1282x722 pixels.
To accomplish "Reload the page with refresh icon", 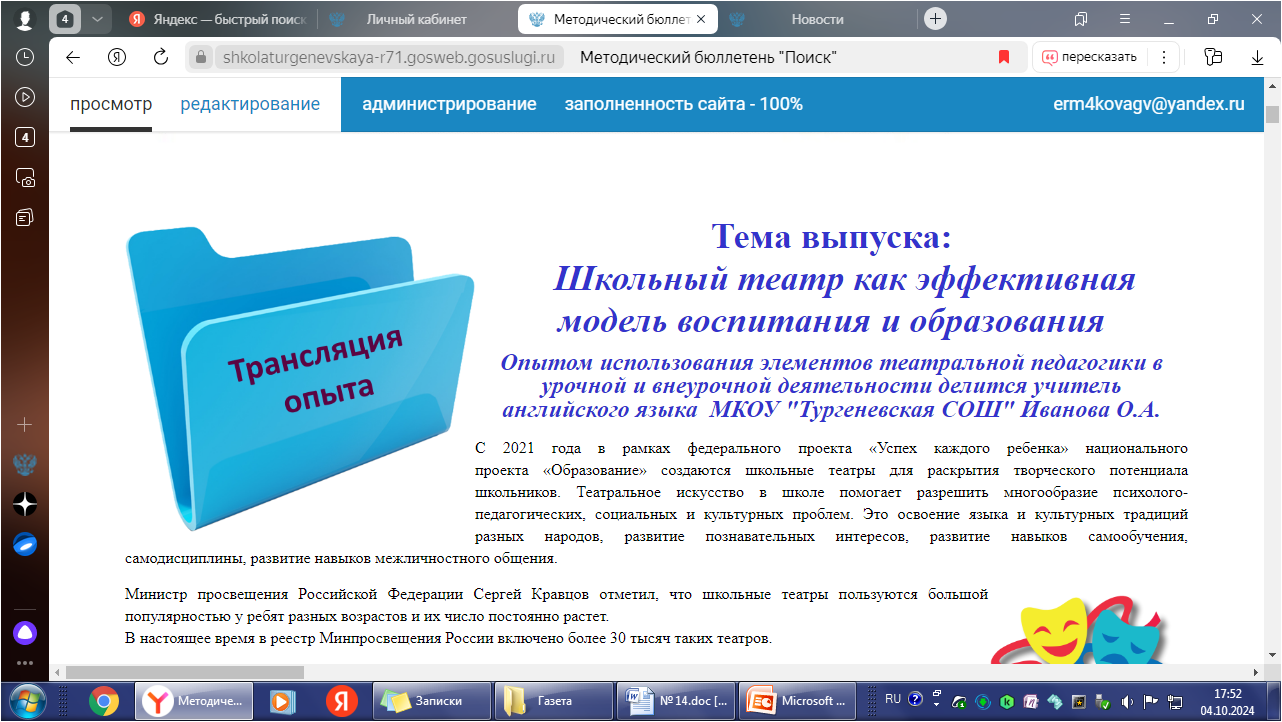I will 160,57.
